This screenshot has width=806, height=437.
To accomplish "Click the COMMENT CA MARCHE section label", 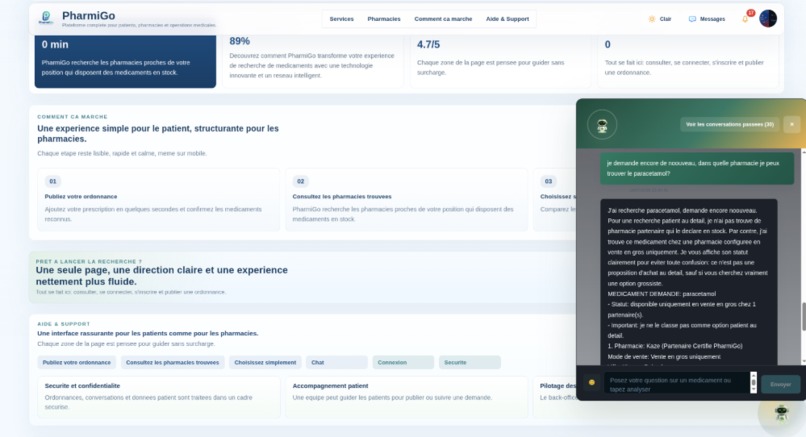I will [x=72, y=117].
